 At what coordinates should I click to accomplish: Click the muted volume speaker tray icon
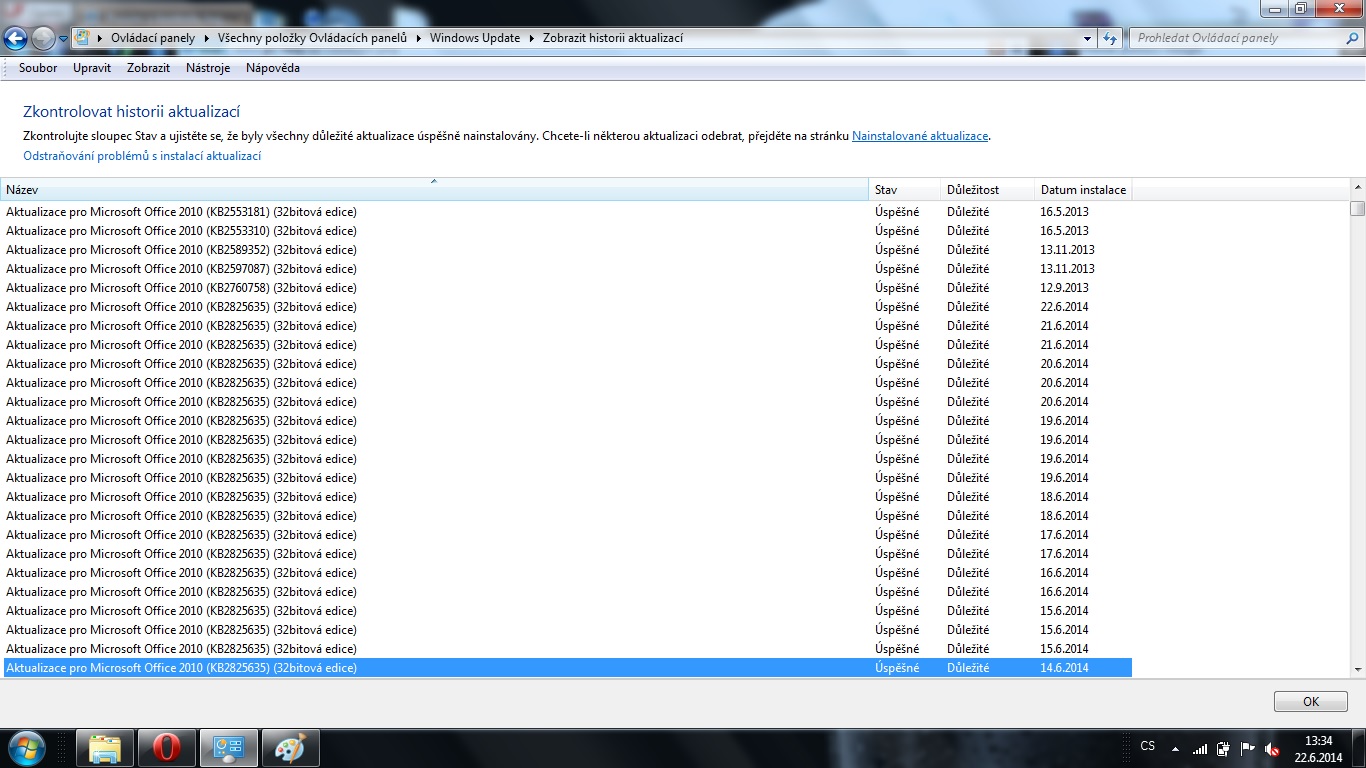click(x=1272, y=748)
